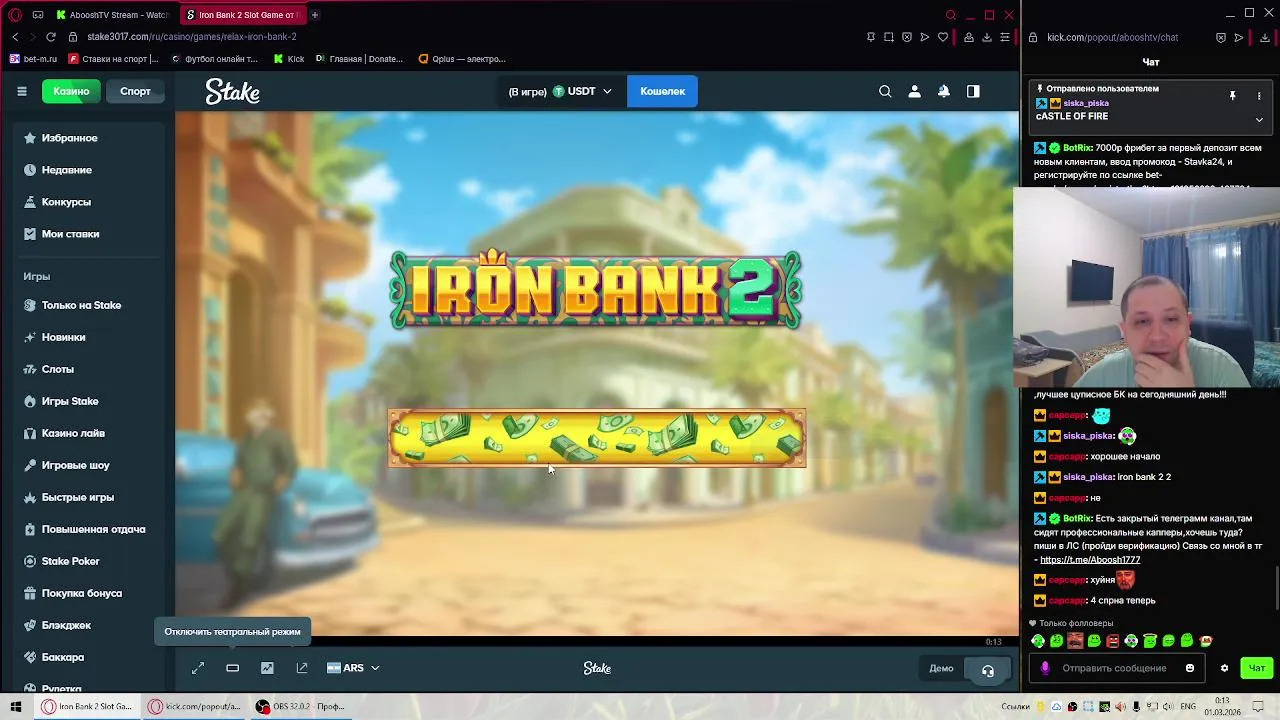1280x720 pixels.
Task: Switch to Демо mode toggle
Action: pos(941,668)
